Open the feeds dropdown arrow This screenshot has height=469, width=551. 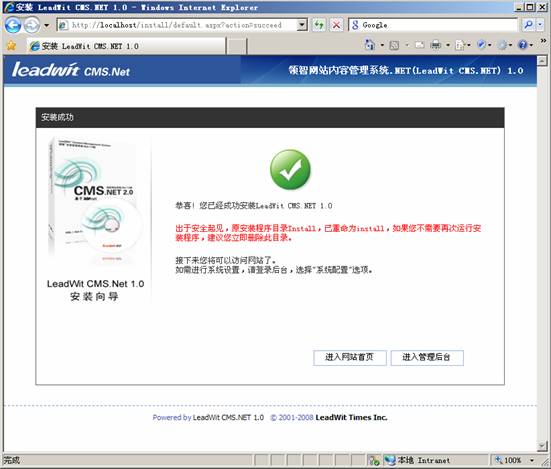pyautogui.click(x=407, y=45)
